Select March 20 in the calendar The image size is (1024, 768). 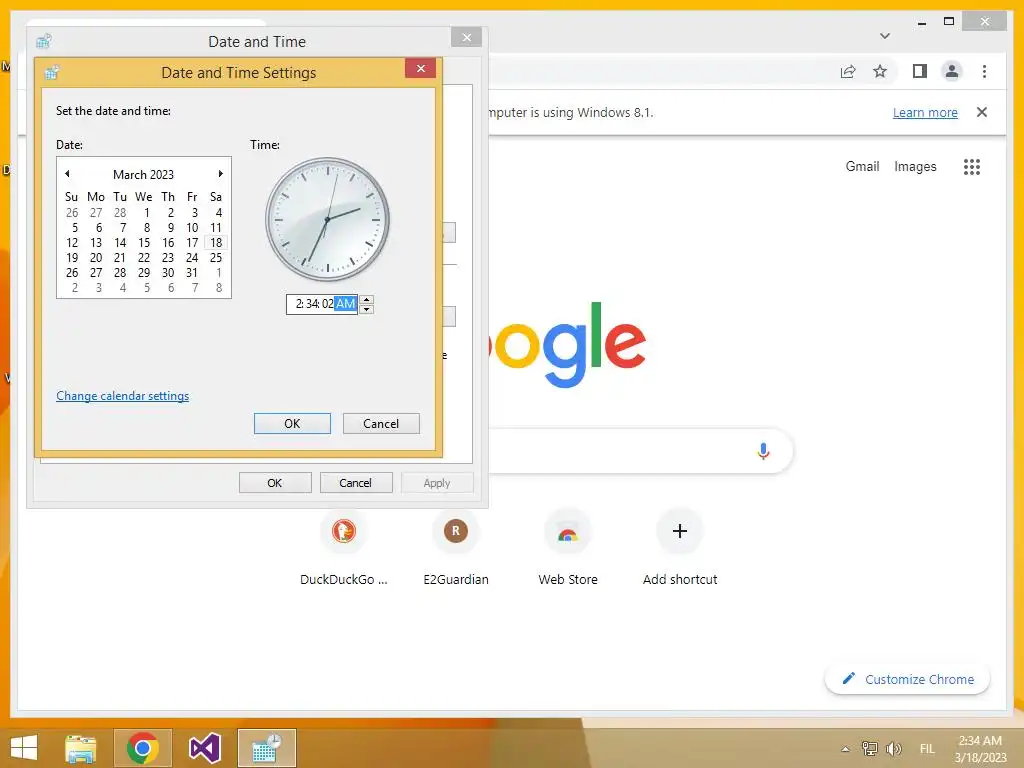96,257
